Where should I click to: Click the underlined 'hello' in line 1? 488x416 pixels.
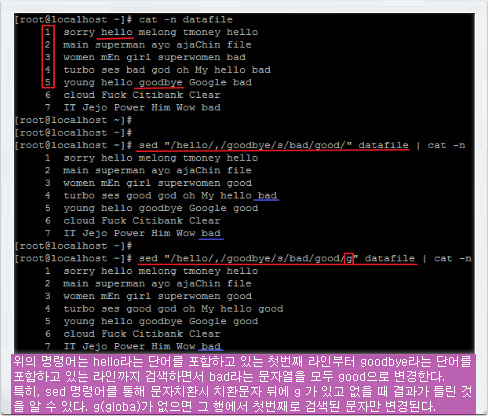117,32
